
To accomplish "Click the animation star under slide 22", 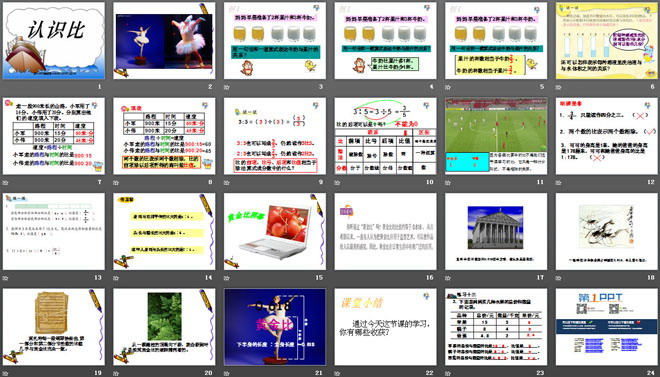I will coord(338,373).
